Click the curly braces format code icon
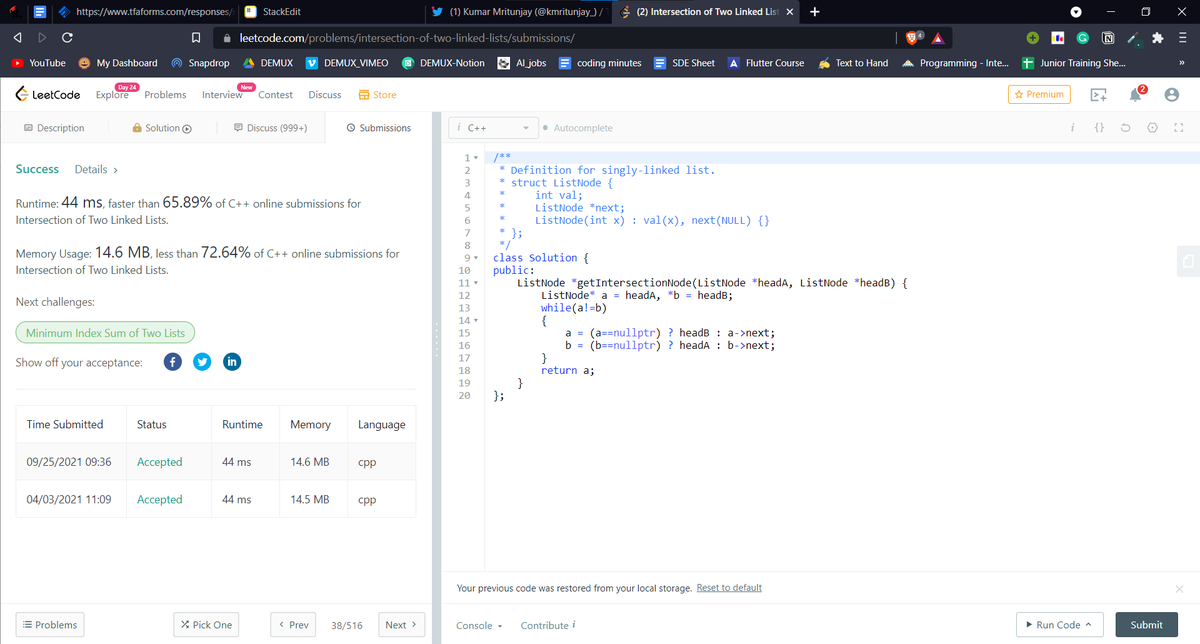1200x644 pixels. click(x=1098, y=128)
